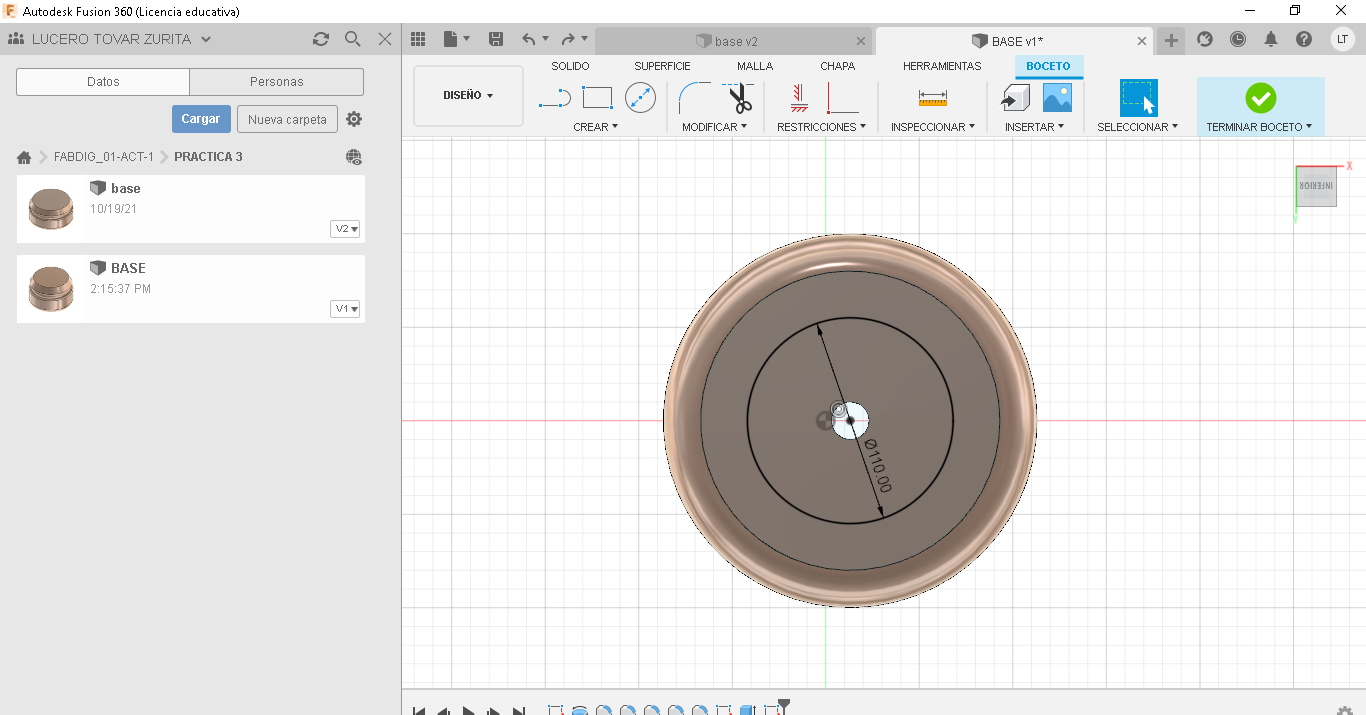Switch to the HERRAMIENTAS ribbon tab
The width and height of the screenshot is (1366, 715).
(942, 66)
